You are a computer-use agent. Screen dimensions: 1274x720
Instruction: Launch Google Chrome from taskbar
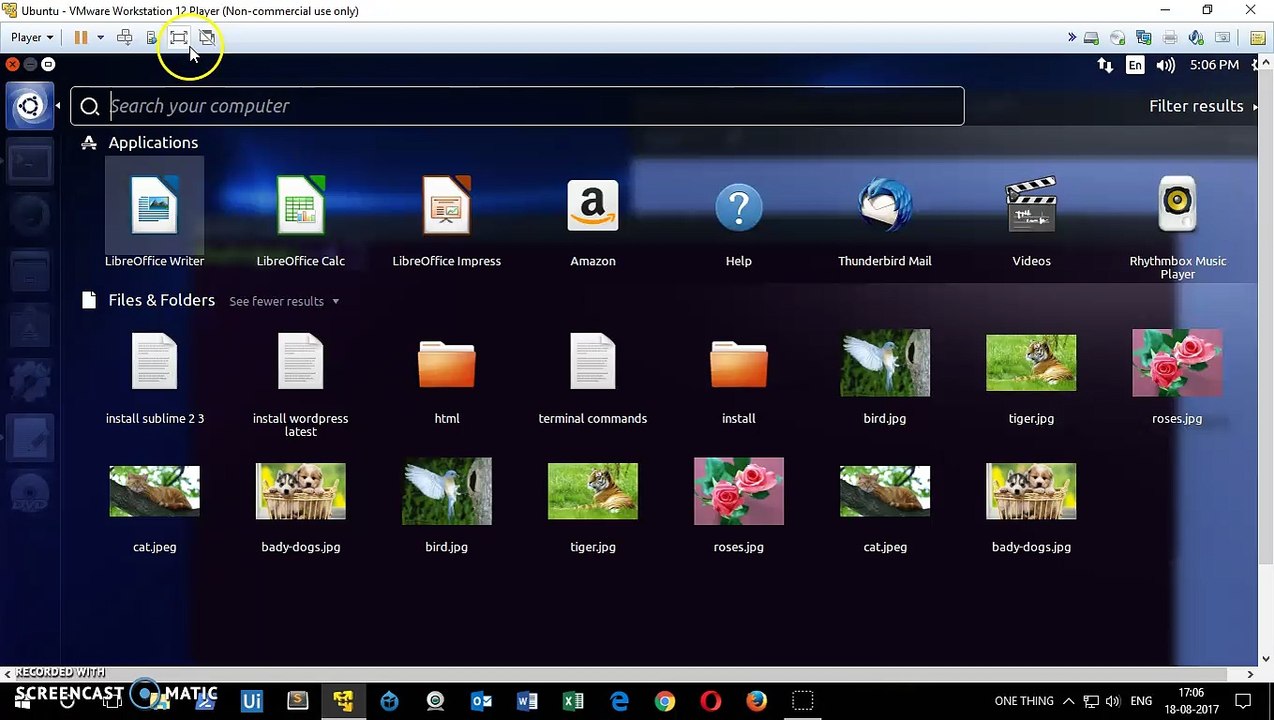(x=665, y=701)
